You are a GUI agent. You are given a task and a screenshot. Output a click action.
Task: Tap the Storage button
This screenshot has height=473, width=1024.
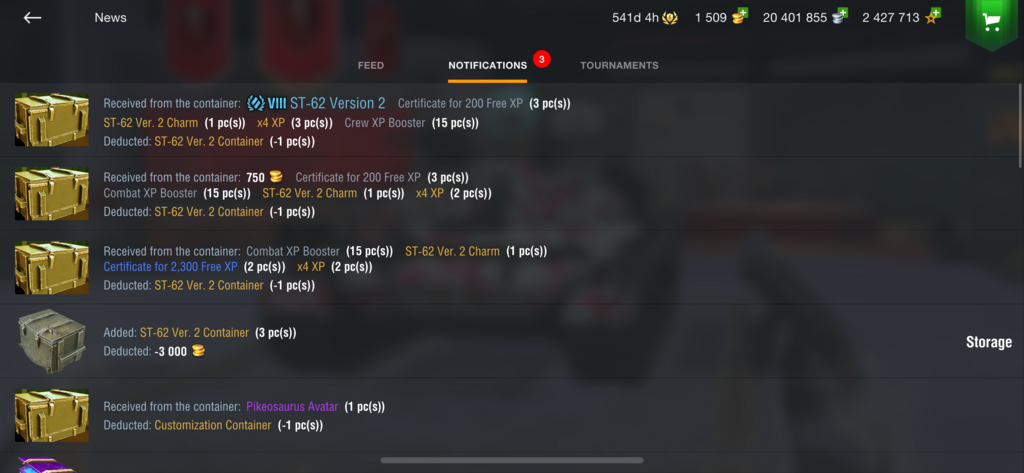(x=989, y=342)
